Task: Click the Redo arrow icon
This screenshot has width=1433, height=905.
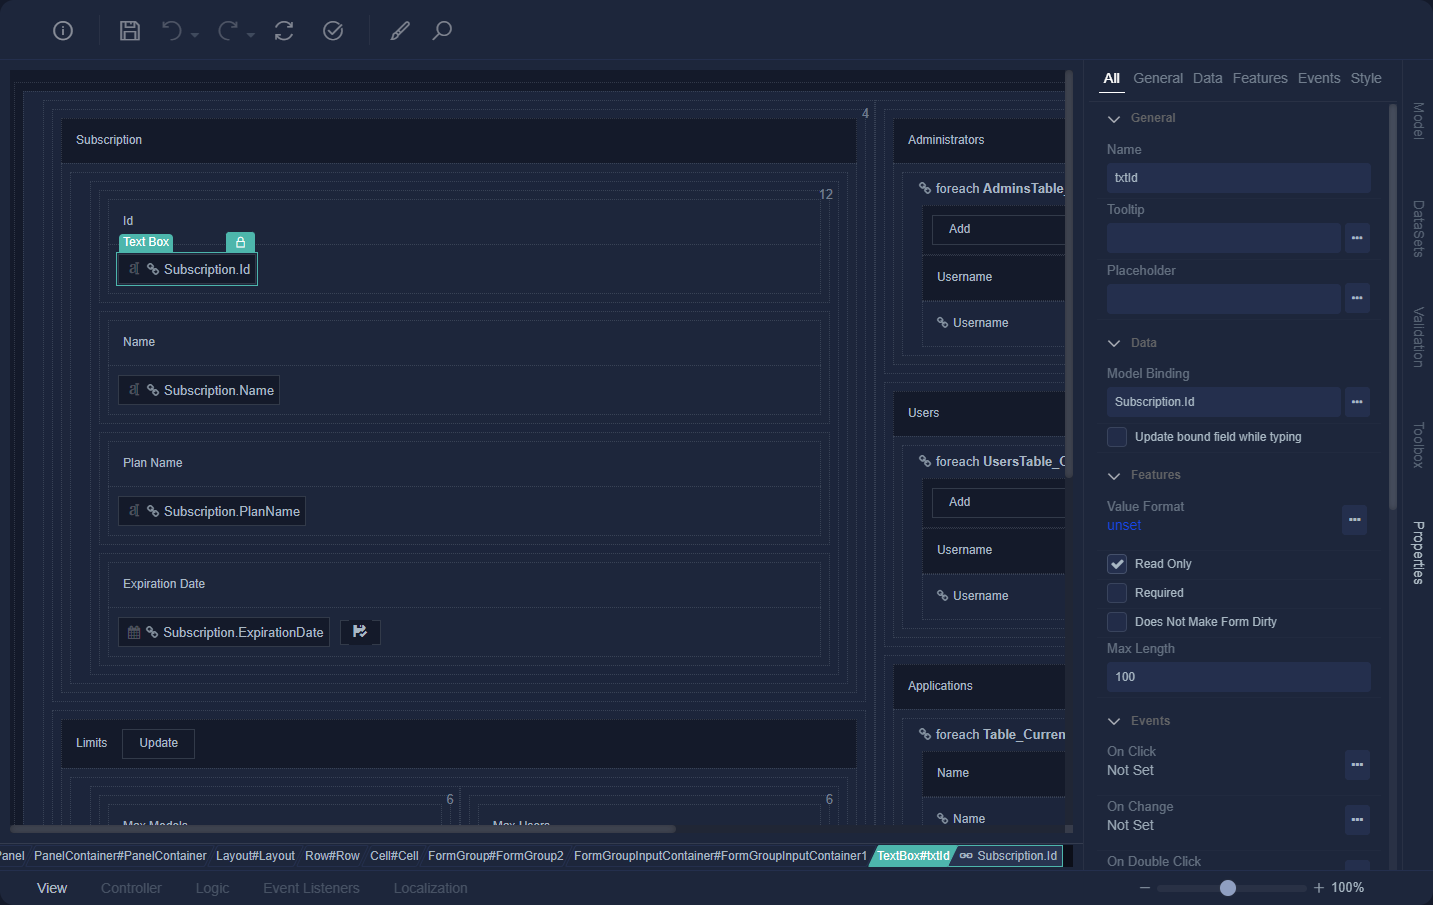Action: coord(228,31)
